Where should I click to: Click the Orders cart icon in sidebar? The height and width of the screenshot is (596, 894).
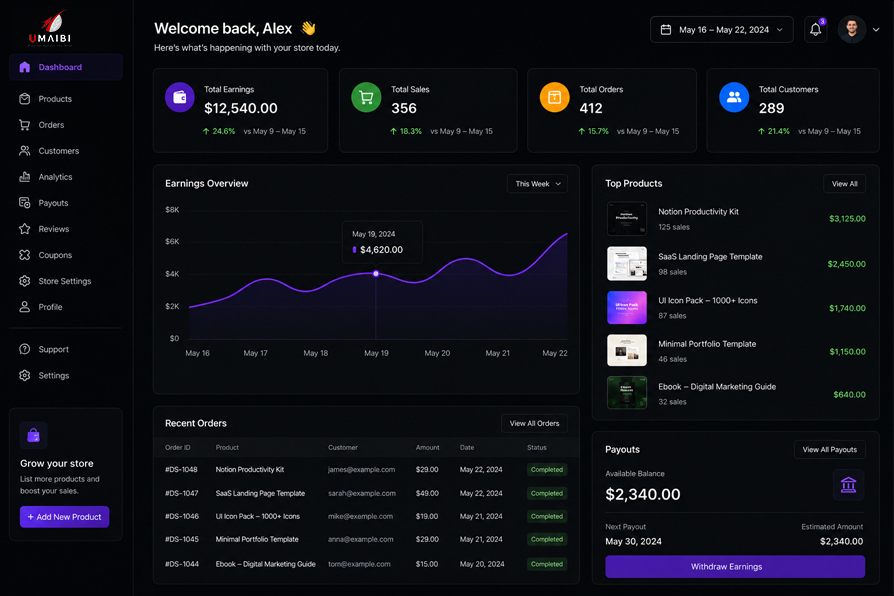25,125
